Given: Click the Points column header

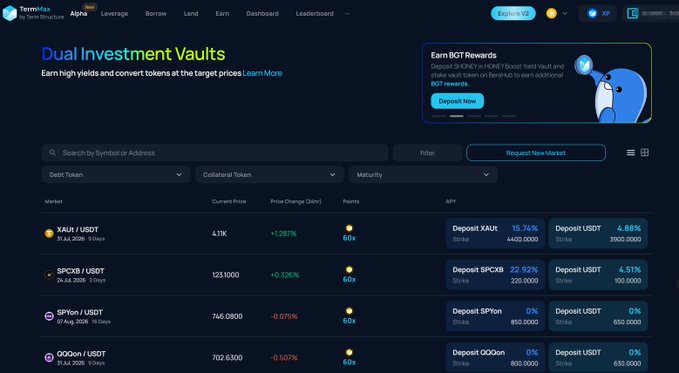Looking at the screenshot, I should [x=351, y=201].
